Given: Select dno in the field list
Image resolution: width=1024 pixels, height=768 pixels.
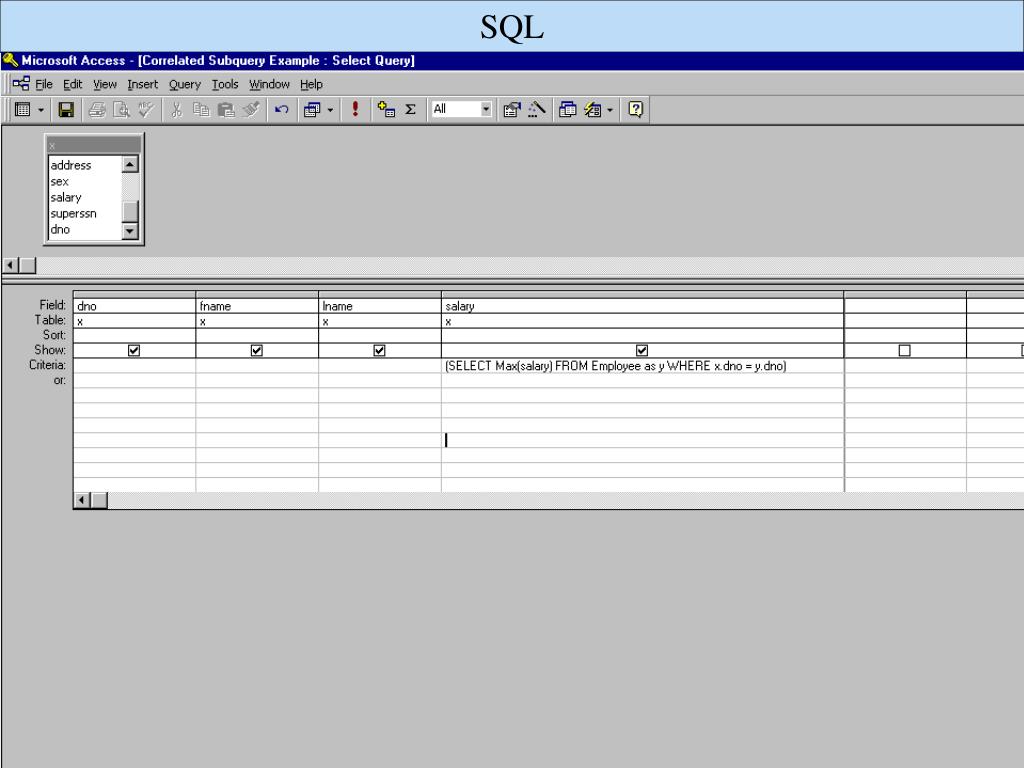Looking at the screenshot, I should click(85, 229).
